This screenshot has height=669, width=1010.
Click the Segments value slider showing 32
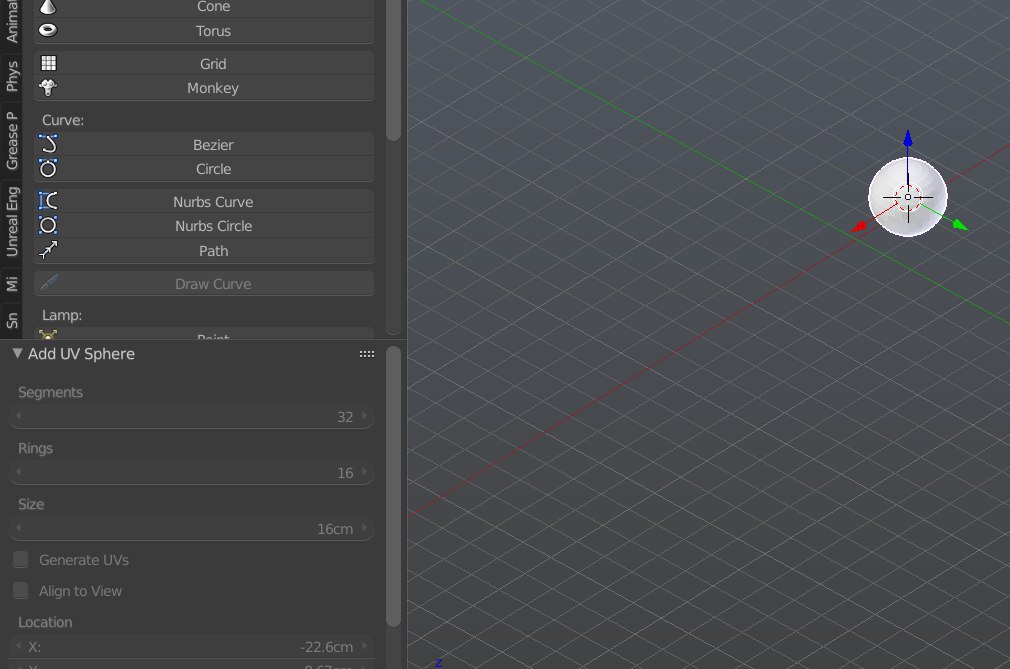(191, 417)
